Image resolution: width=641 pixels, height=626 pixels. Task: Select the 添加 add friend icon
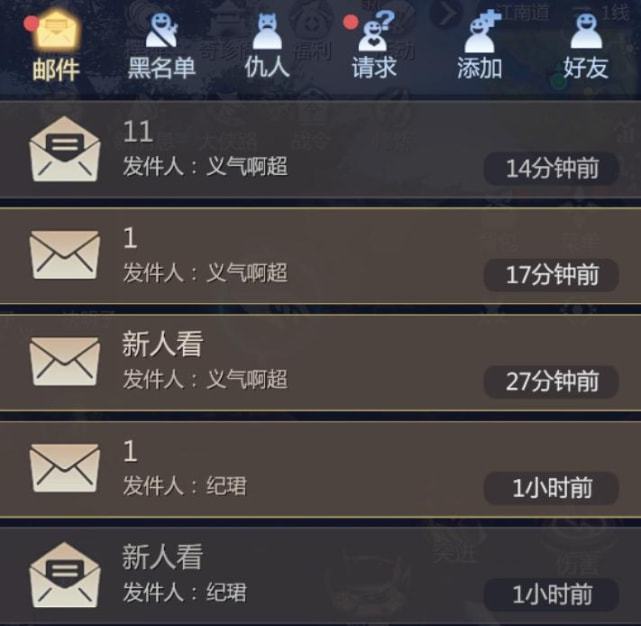click(x=484, y=31)
